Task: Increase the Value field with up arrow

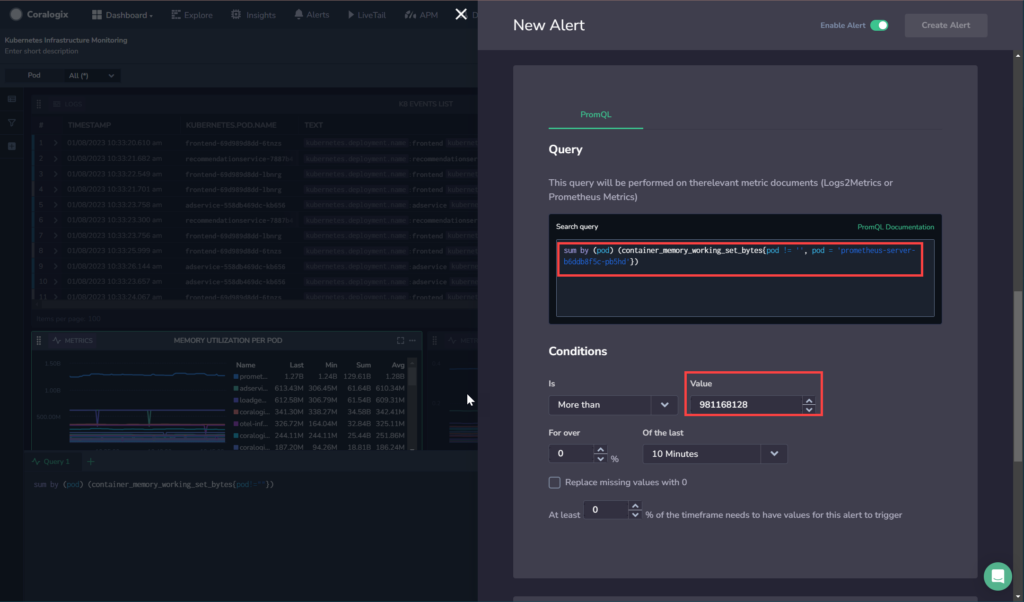Action: coord(808,401)
